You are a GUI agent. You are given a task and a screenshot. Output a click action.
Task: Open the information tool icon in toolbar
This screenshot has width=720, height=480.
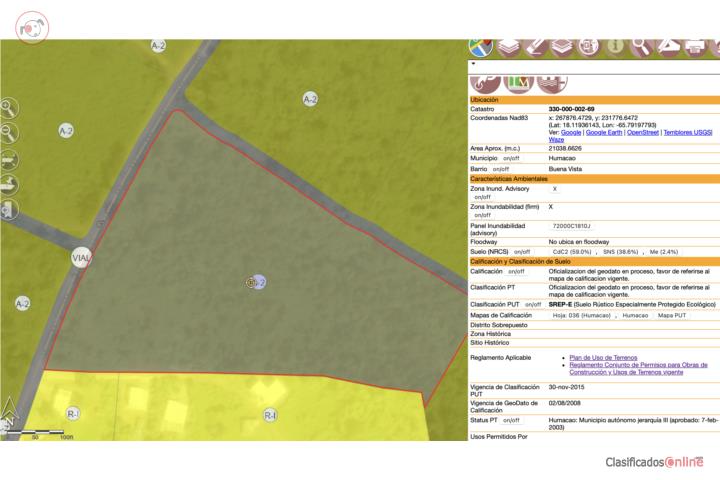click(616, 47)
